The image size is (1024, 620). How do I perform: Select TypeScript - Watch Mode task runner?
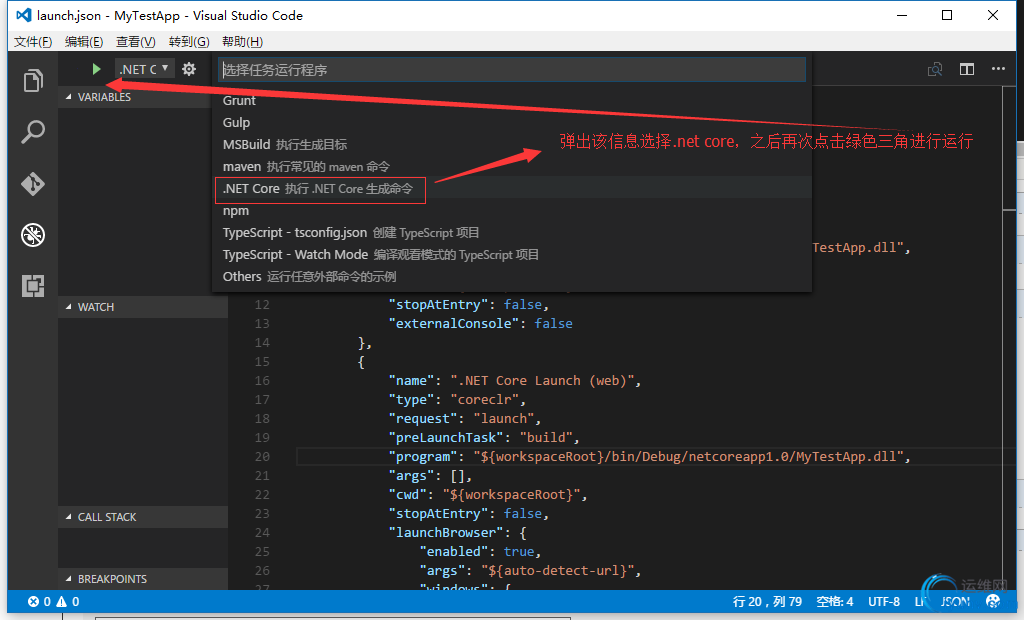512,255
